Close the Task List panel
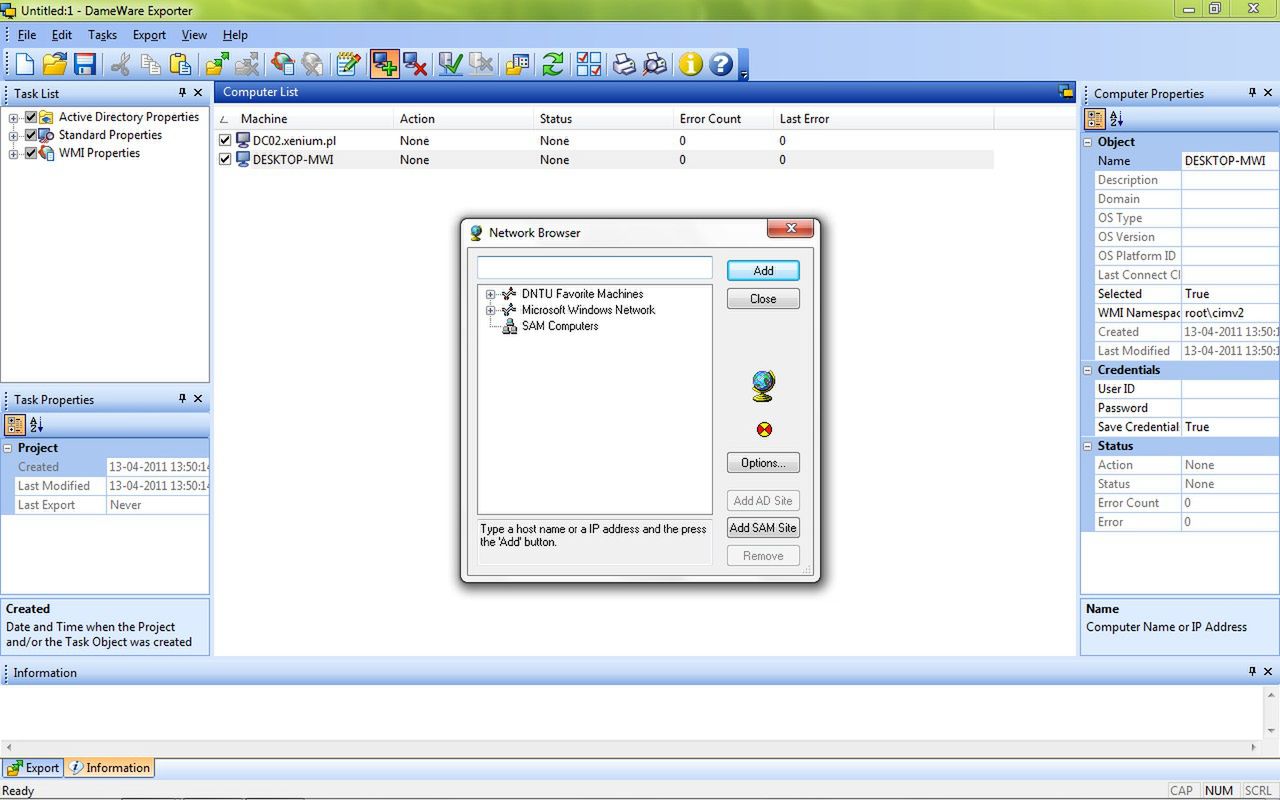Screen dimensions: 1280x800 198,92
